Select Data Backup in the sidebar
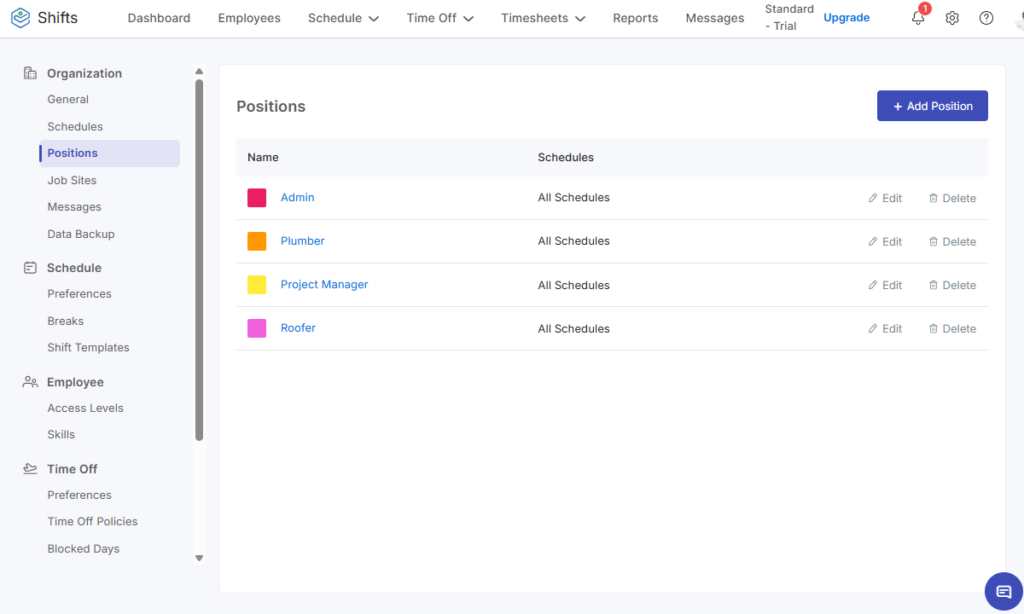 click(81, 234)
